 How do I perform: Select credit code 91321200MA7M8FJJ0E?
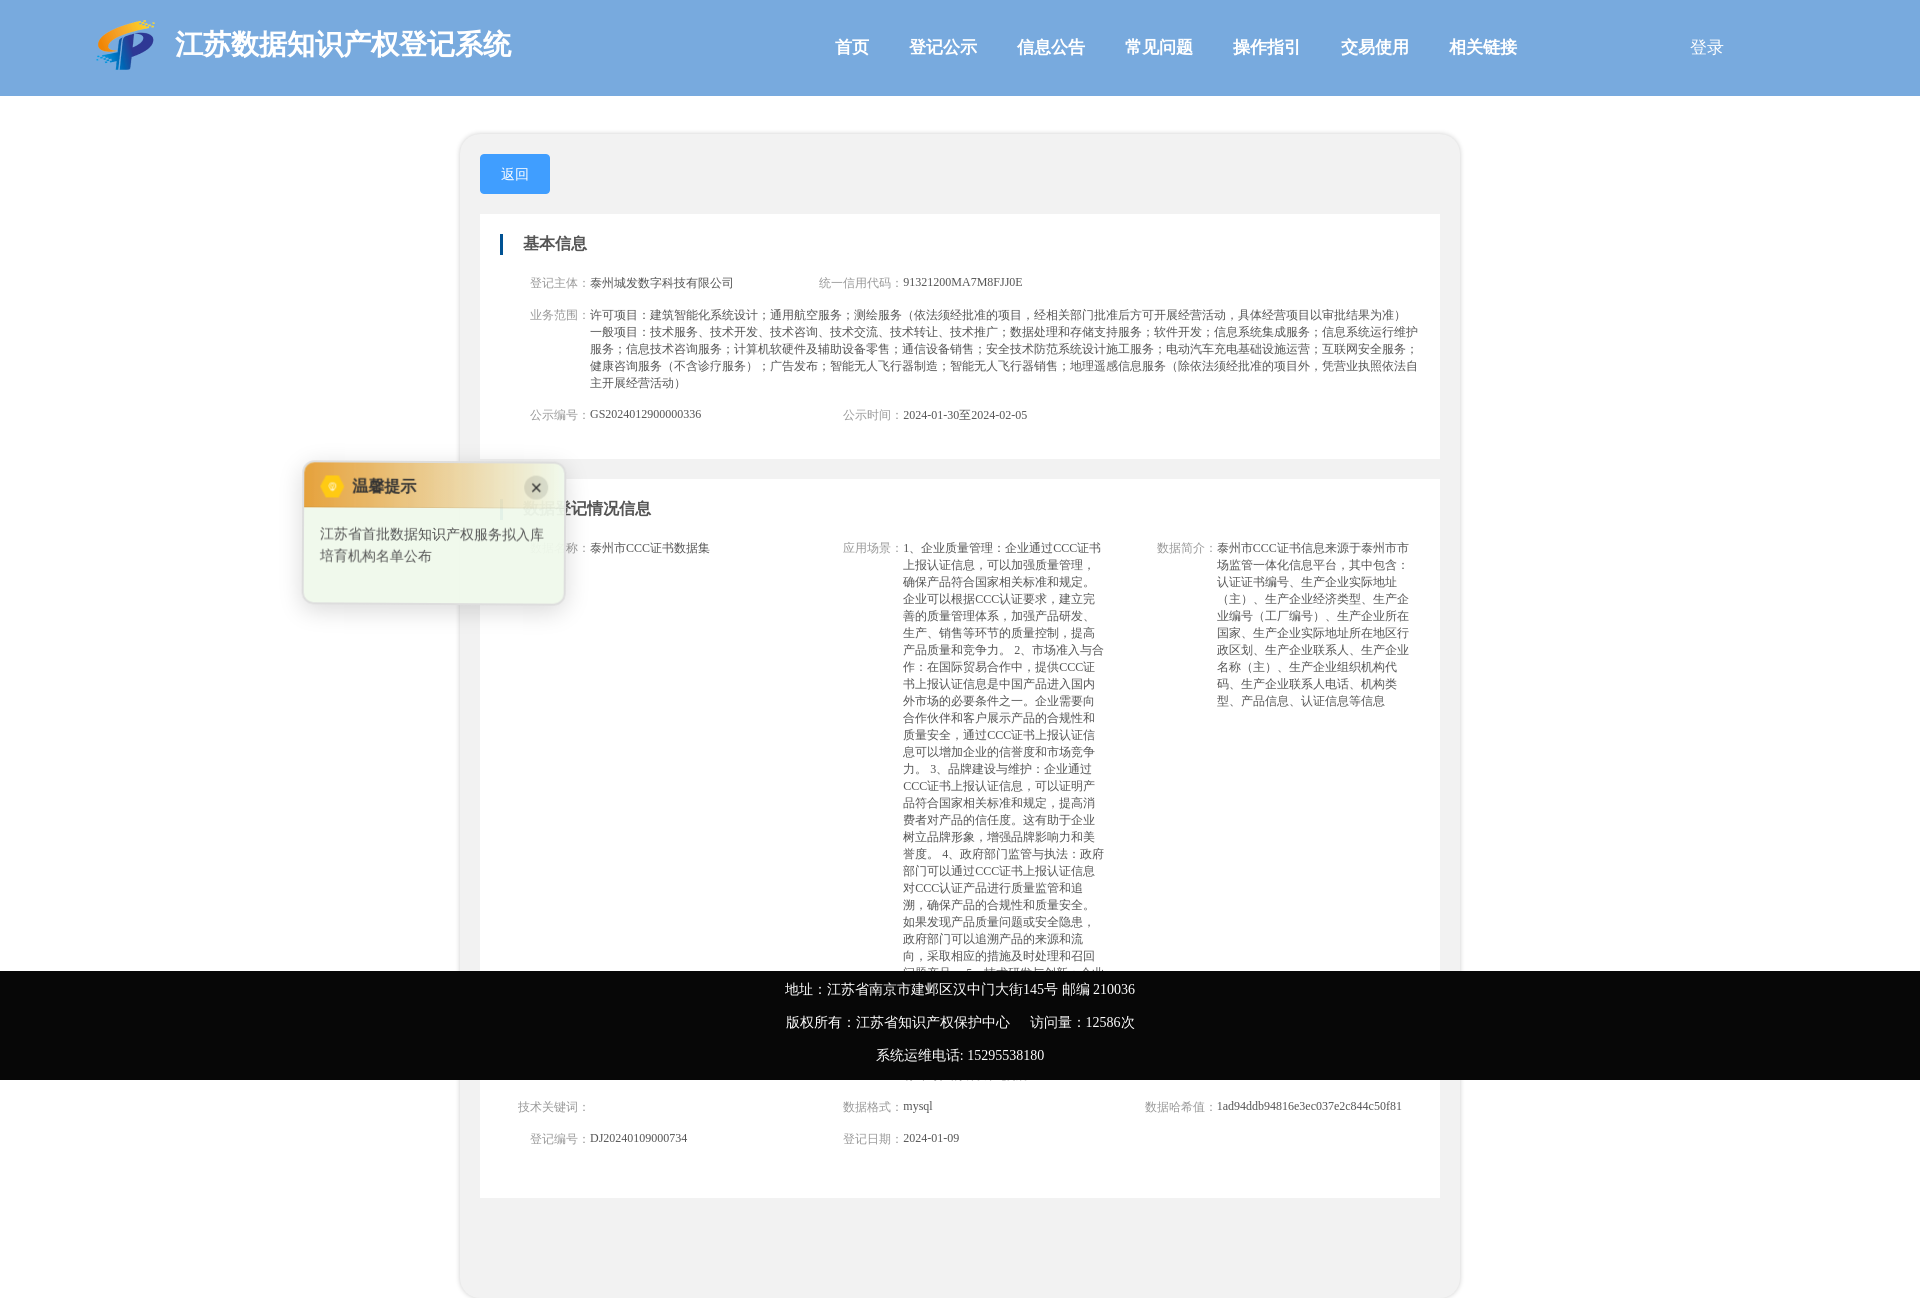963,282
